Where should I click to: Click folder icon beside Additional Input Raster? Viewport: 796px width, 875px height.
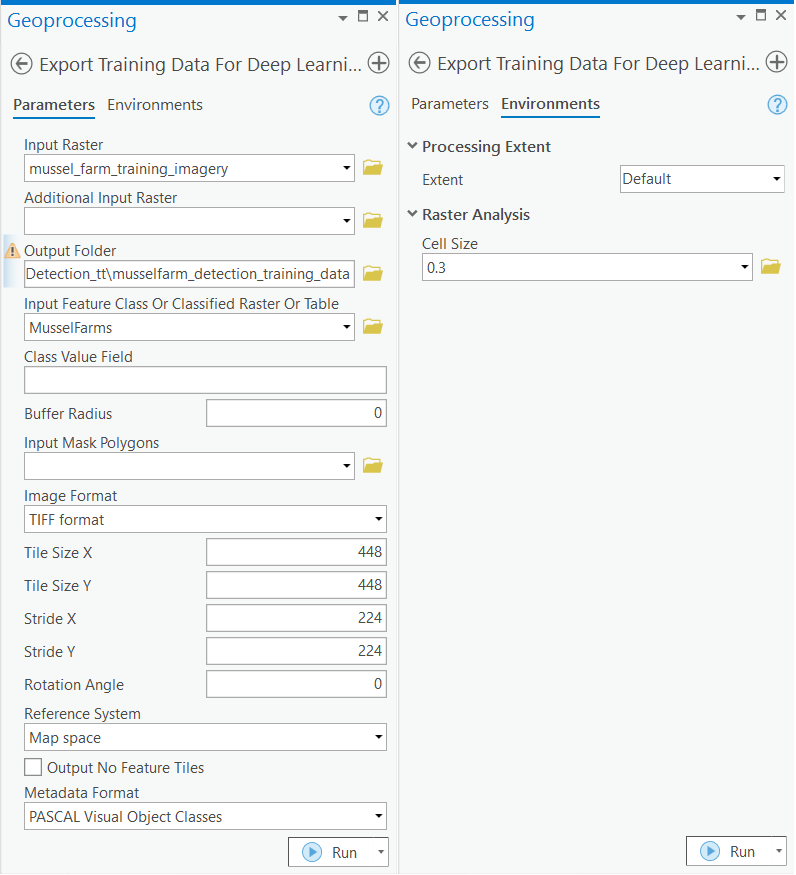(373, 220)
